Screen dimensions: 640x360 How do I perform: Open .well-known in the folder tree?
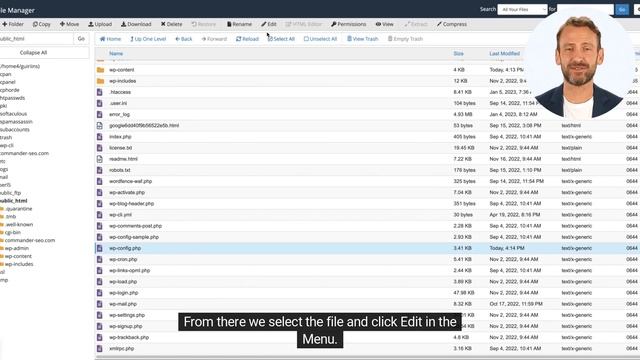tap(19, 224)
